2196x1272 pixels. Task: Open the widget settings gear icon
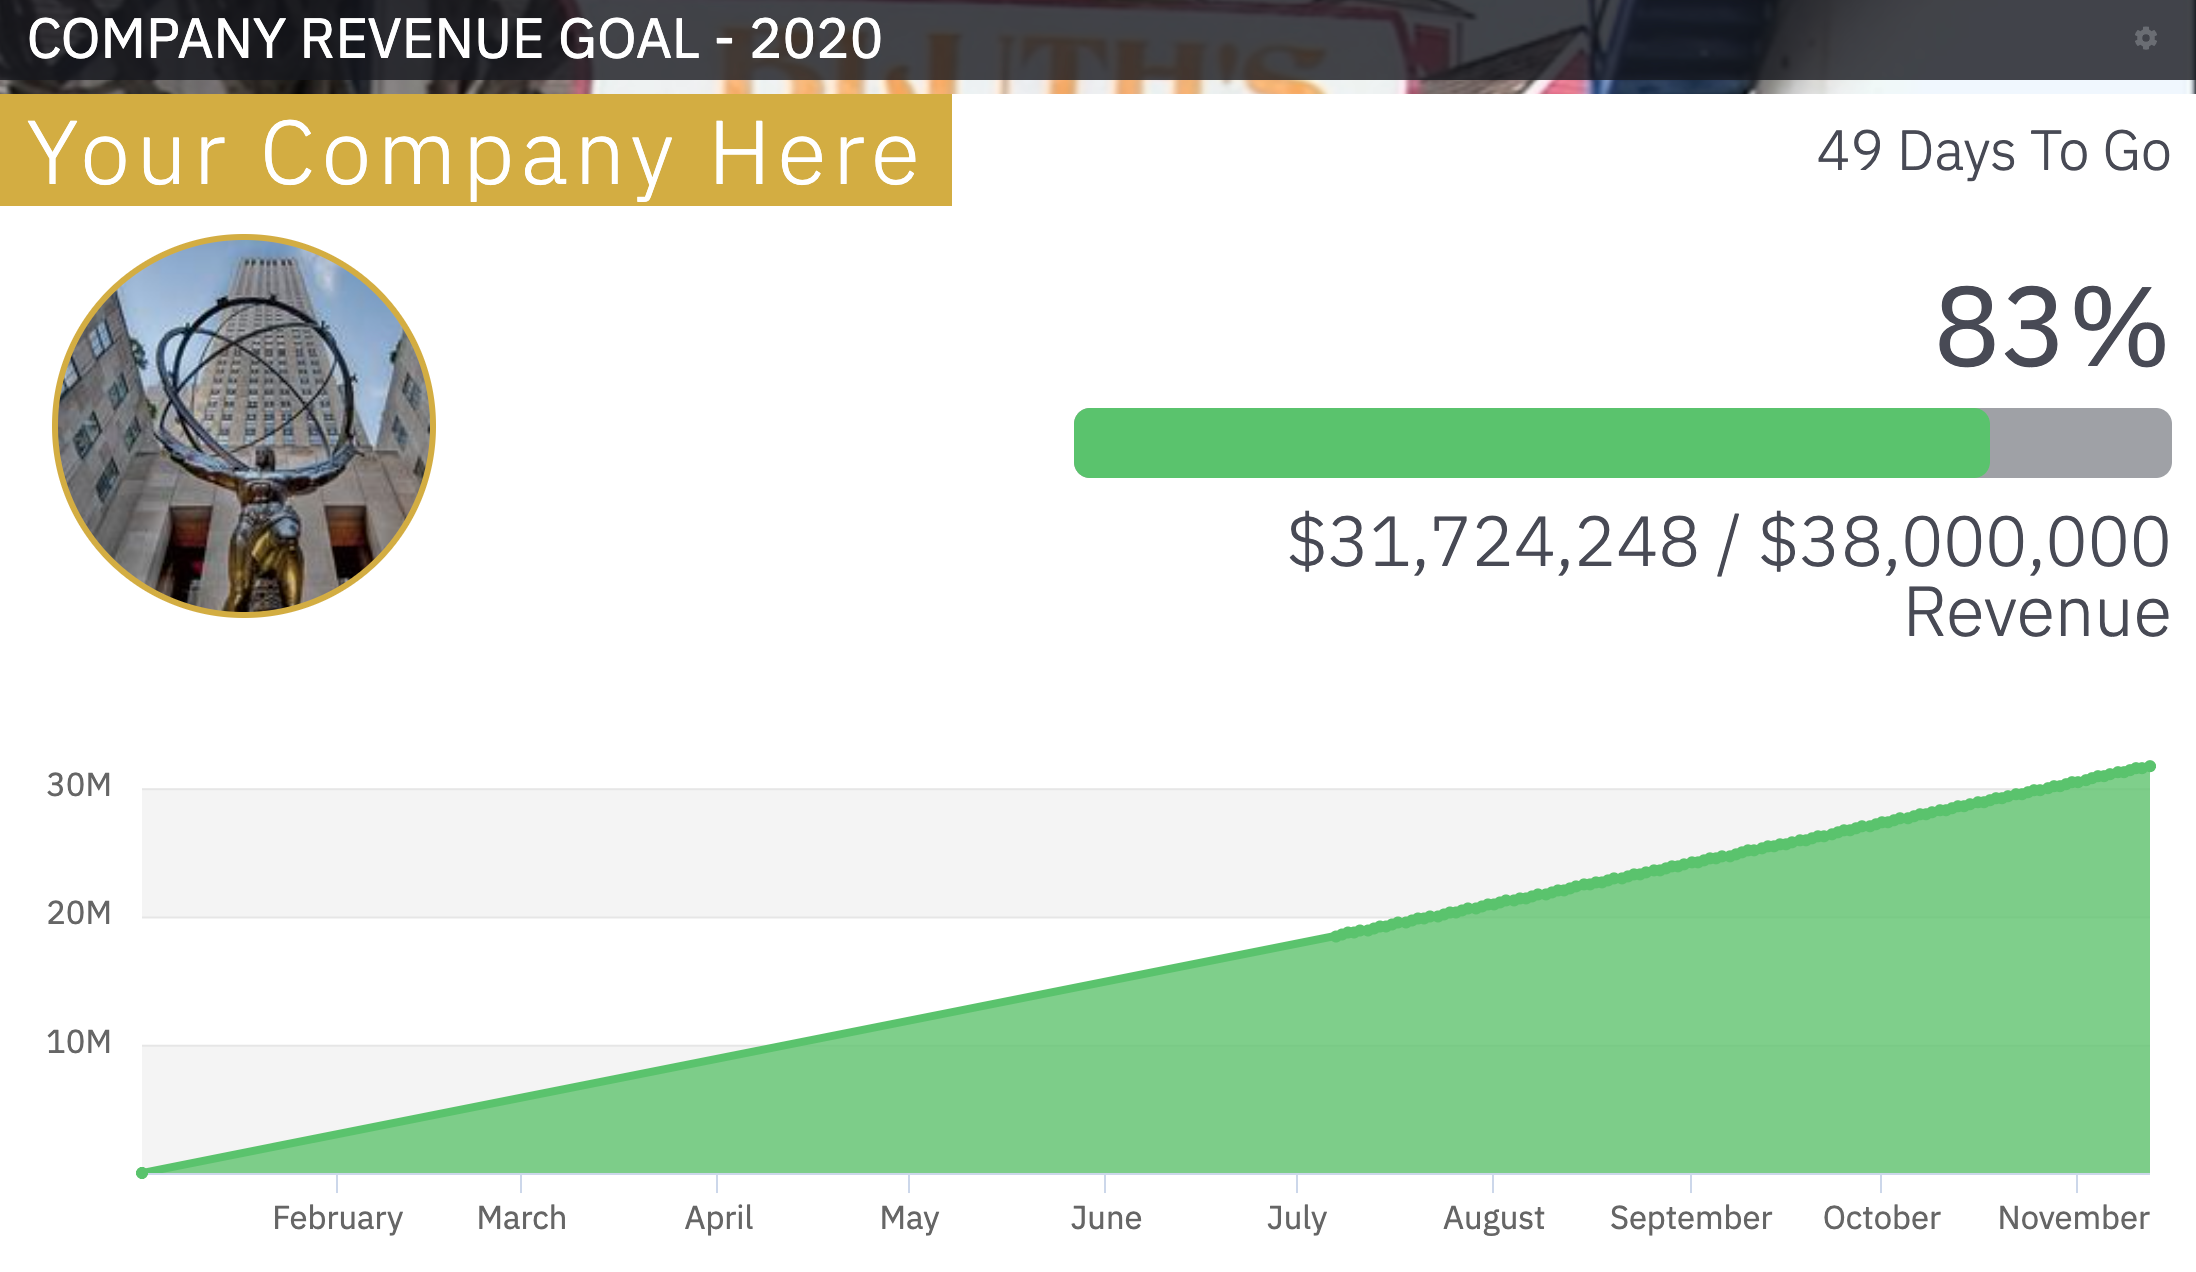pyautogui.click(x=2145, y=38)
